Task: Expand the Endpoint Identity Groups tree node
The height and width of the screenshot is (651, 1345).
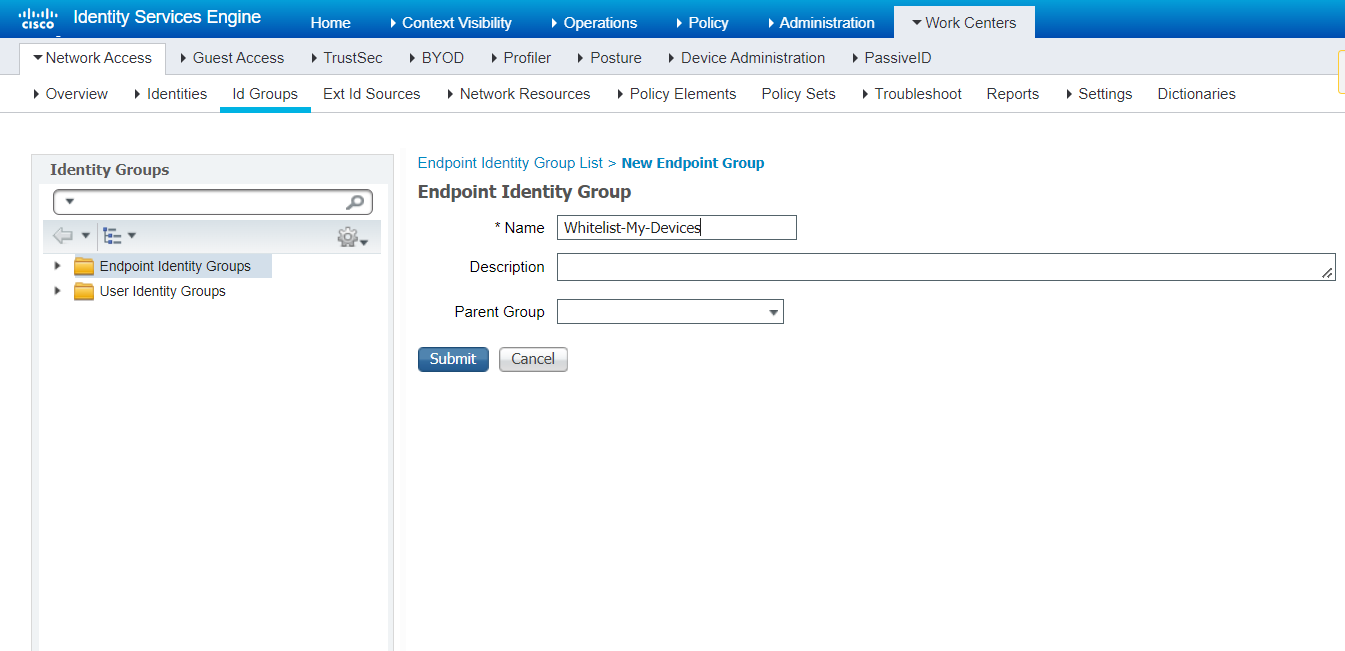Action: click(x=57, y=265)
